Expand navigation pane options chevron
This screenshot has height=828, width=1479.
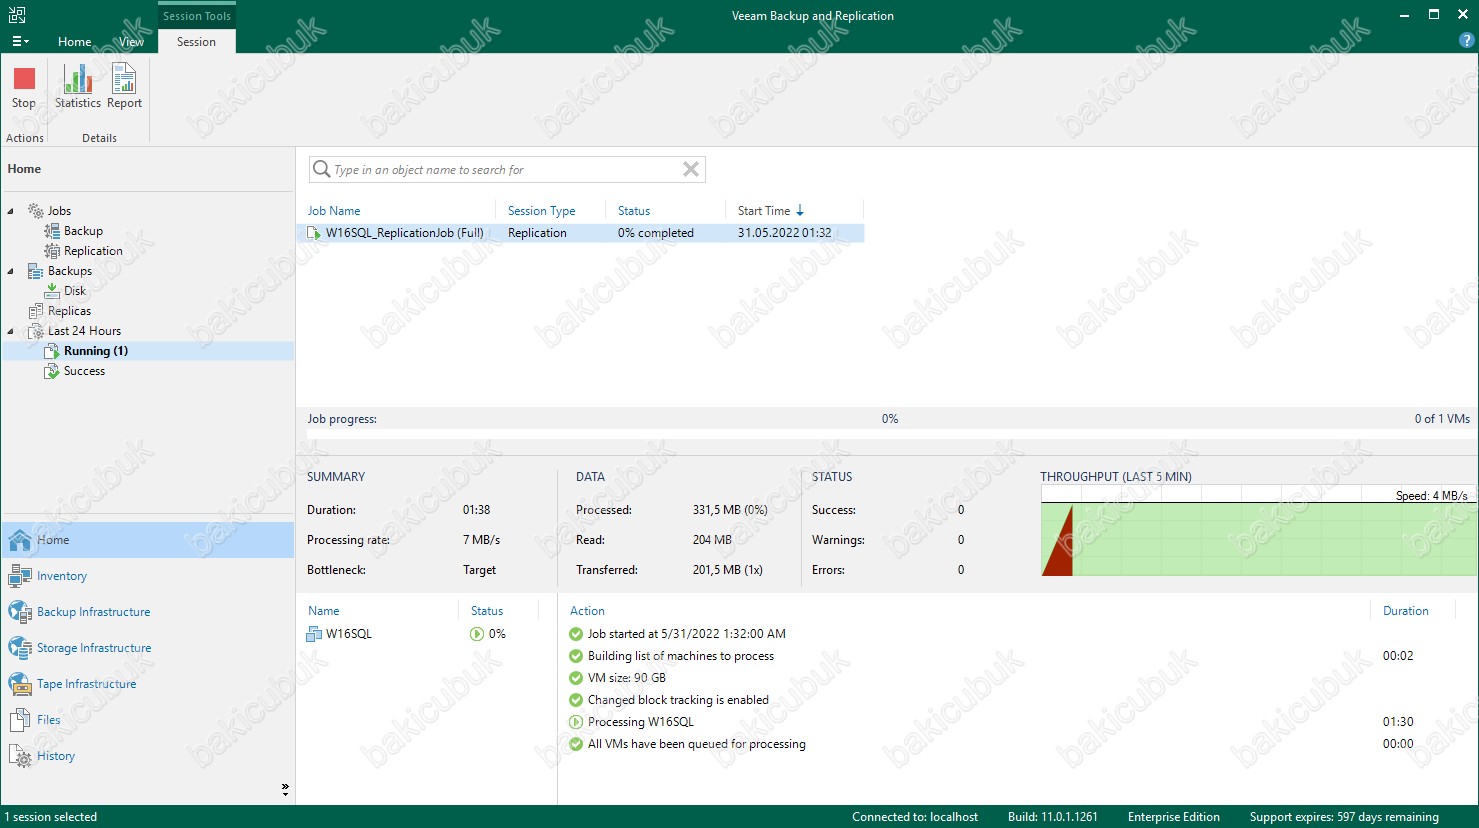coord(285,790)
